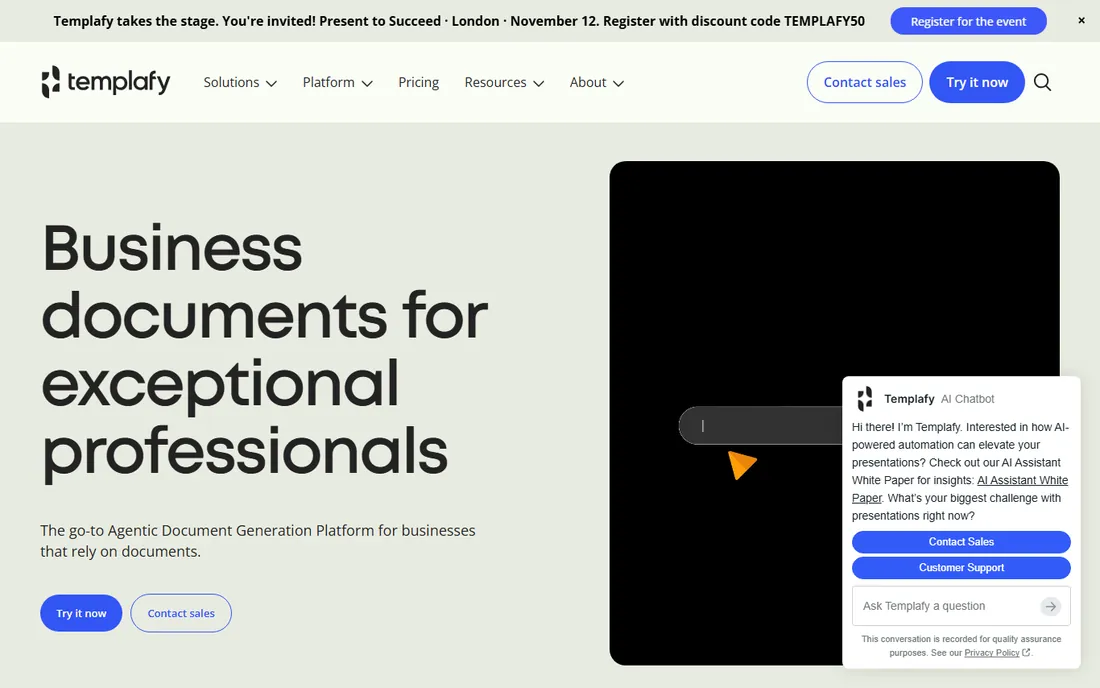
Task: Click the 'Present to Succeed' announcement text
Action: [380, 21]
